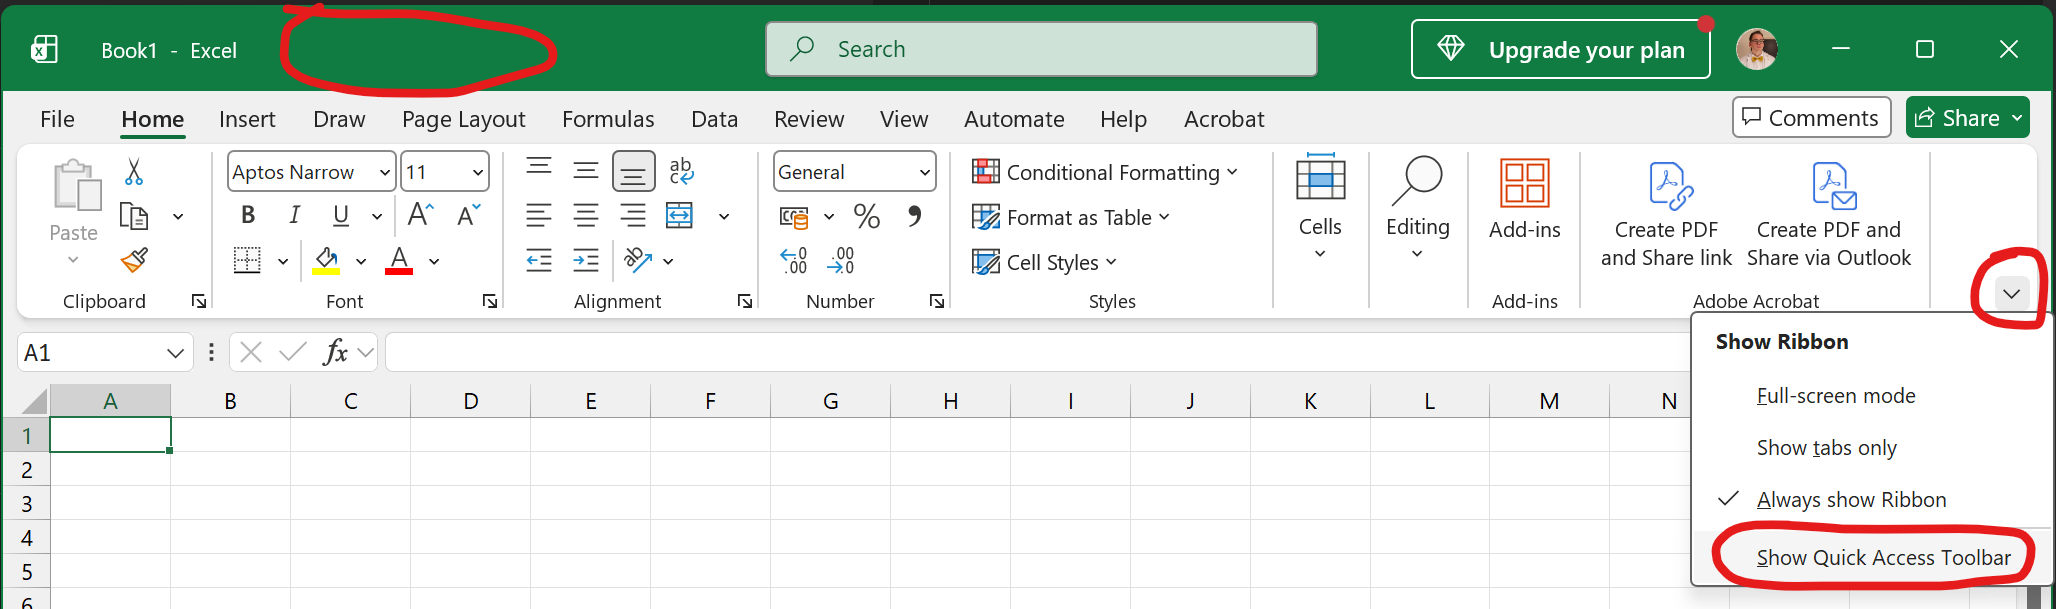Image resolution: width=2056 pixels, height=609 pixels.
Task: Apply the yellow Fill Color swatch
Action: pyautogui.click(x=326, y=261)
